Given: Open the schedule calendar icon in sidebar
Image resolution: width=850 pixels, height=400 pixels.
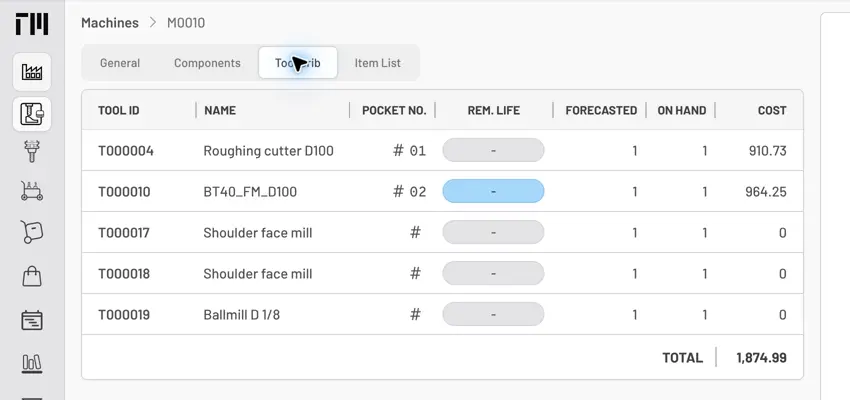Looking at the screenshot, I should pyautogui.click(x=32, y=320).
